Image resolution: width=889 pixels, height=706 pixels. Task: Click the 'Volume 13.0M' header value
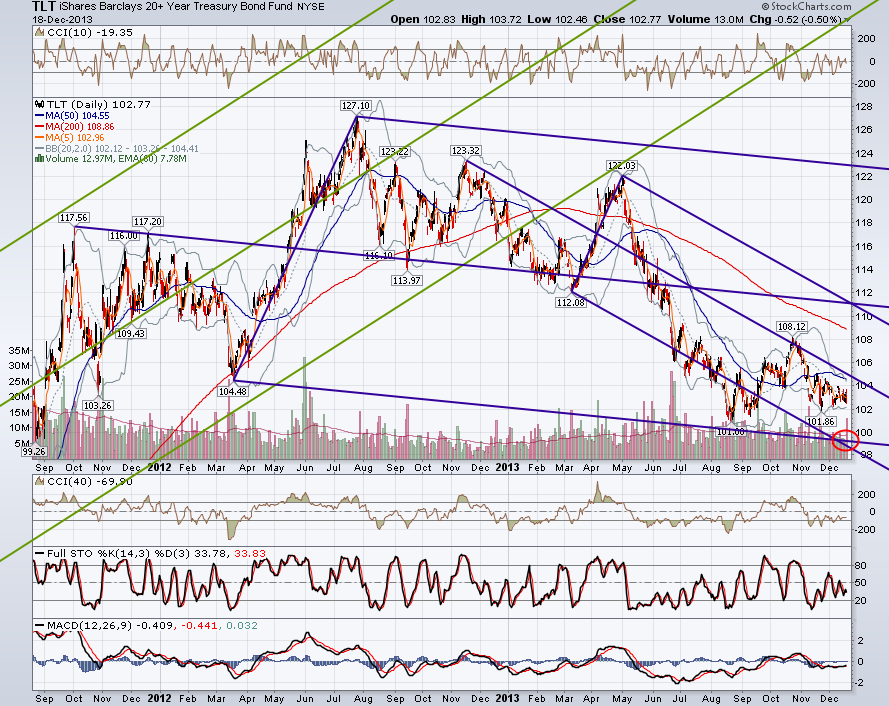pyautogui.click(x=705, y=19)
